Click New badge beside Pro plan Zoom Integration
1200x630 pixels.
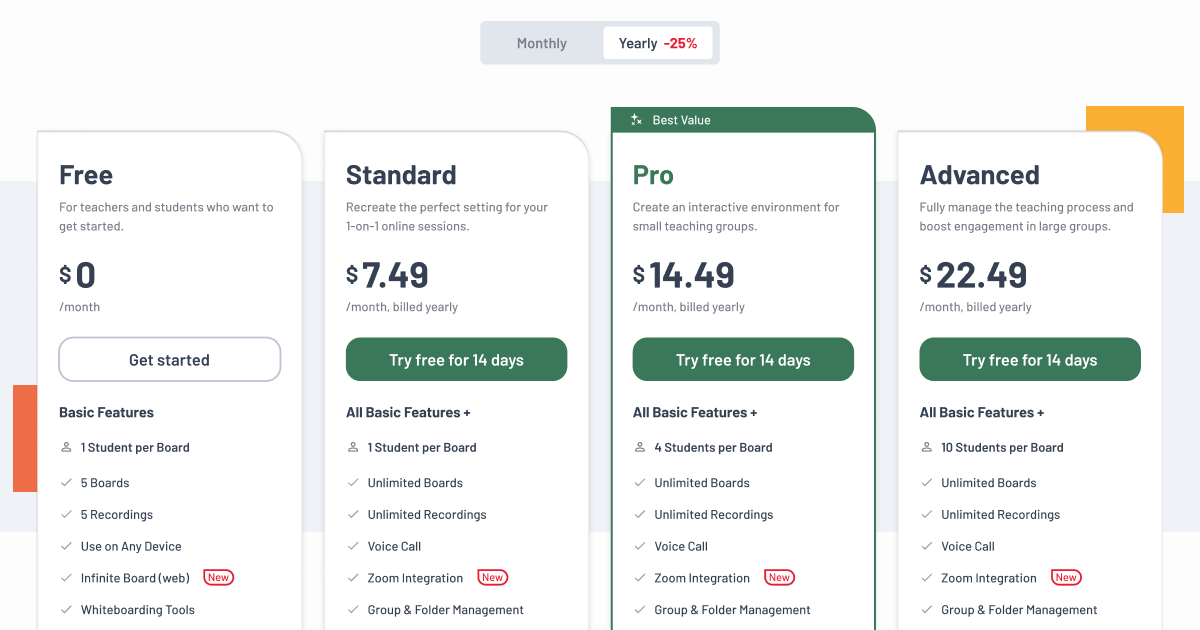click(779, 578)
